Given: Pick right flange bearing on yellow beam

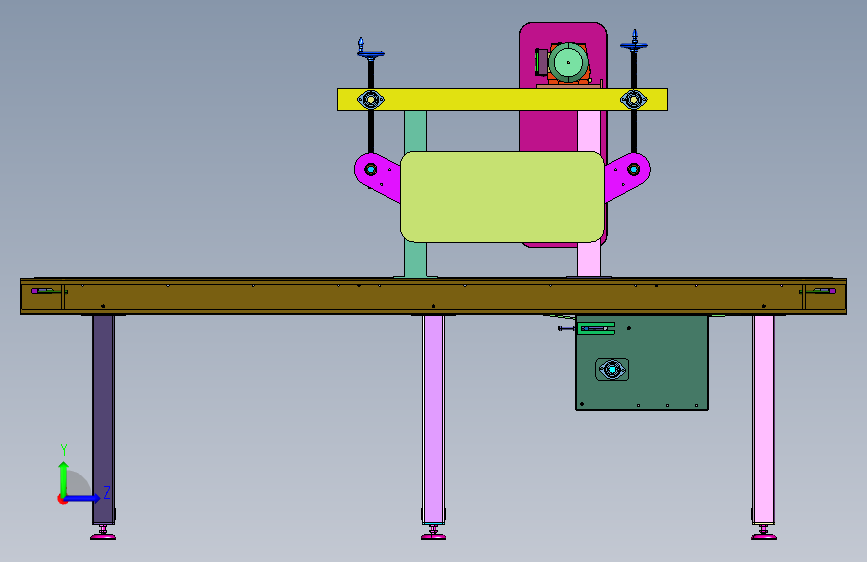Looking at the screenshot, I should [x=634, y=100].
